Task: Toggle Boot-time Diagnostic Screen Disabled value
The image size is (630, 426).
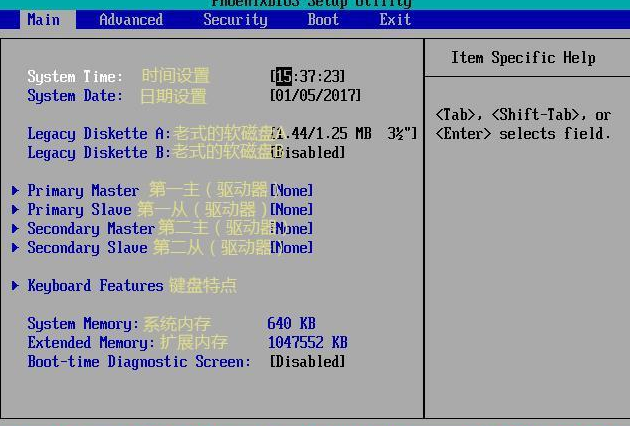Action: (307, 362)
